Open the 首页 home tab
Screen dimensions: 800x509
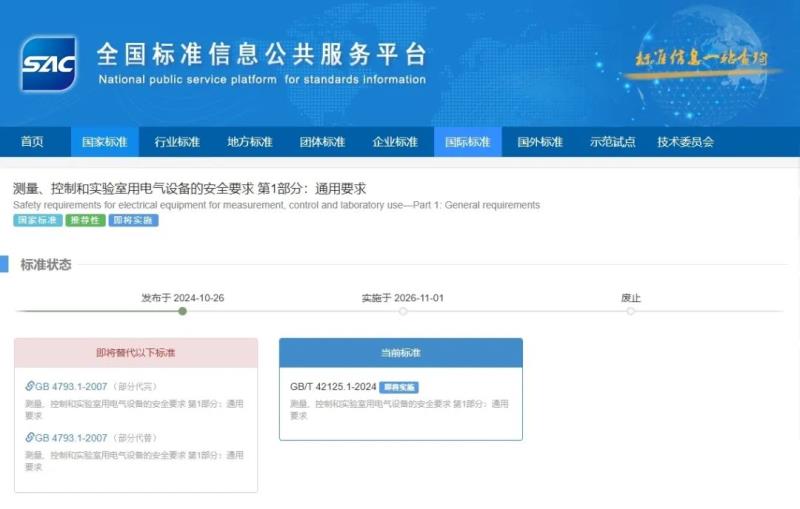coord(32,142)
